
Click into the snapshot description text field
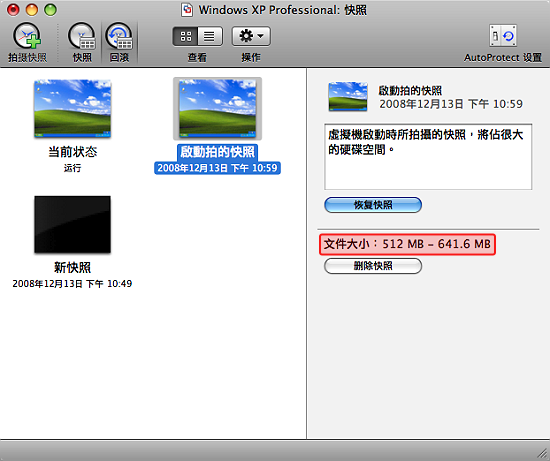pos(428,156)
